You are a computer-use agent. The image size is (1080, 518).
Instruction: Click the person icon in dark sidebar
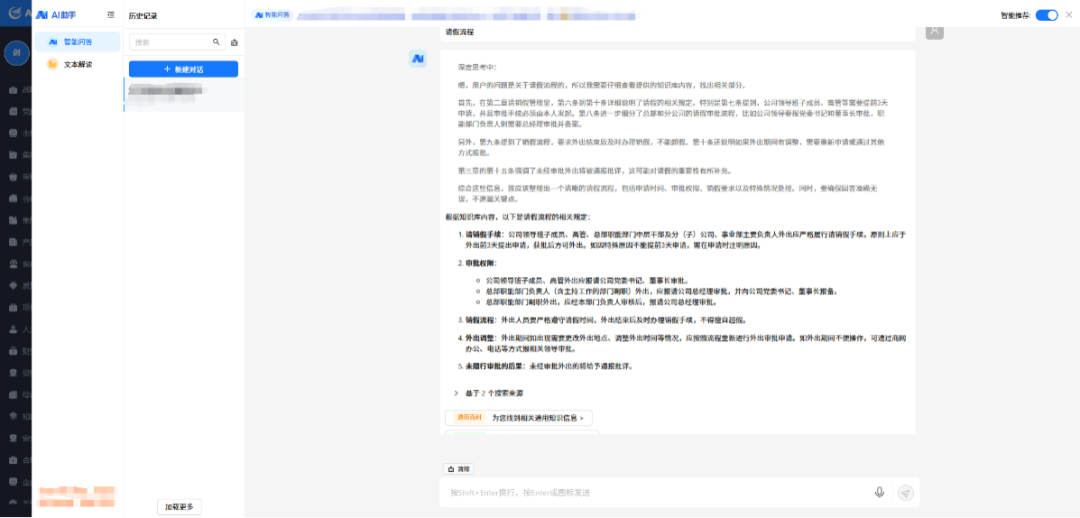click(13, 330)
